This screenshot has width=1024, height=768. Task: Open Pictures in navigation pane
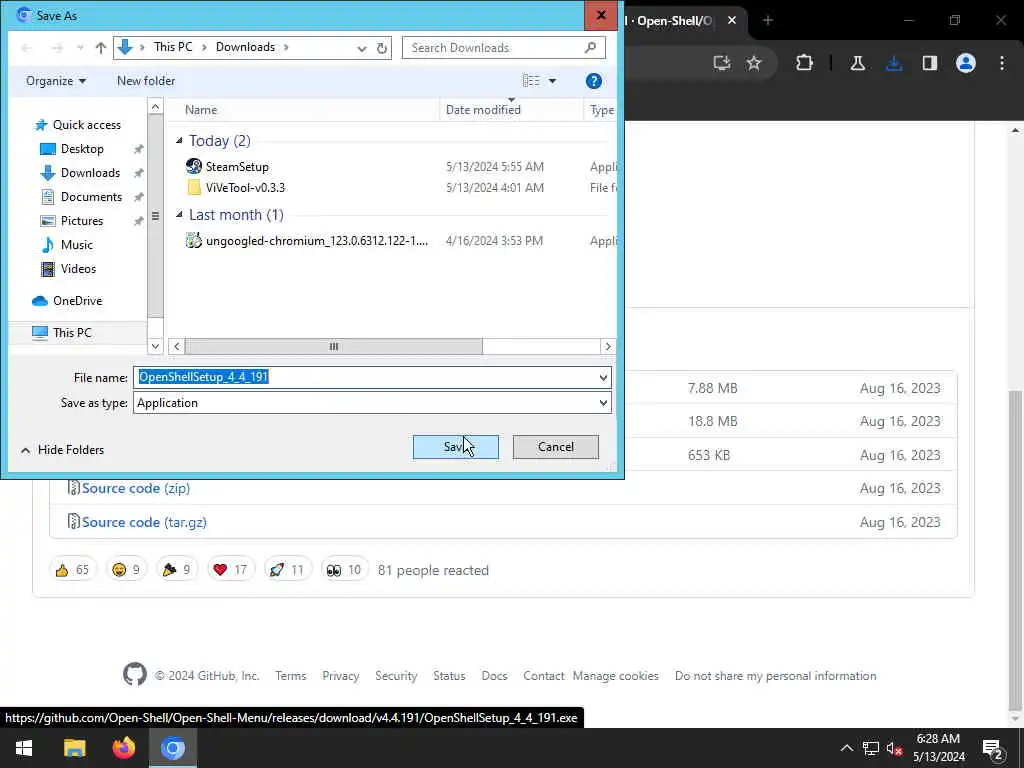point(82,221)
